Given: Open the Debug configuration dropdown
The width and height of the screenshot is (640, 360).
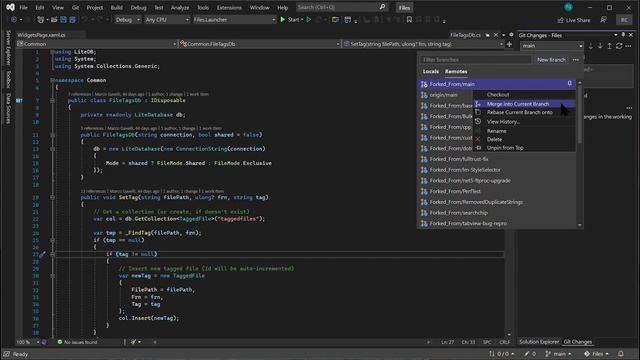Looking at the screenshot, I should point(127,20).
